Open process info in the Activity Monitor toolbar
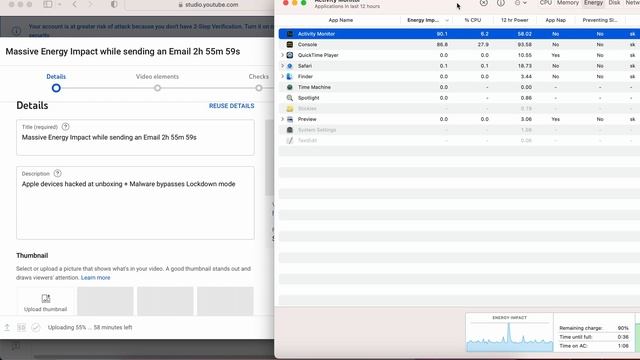640x360 pixels. point(501,3)
